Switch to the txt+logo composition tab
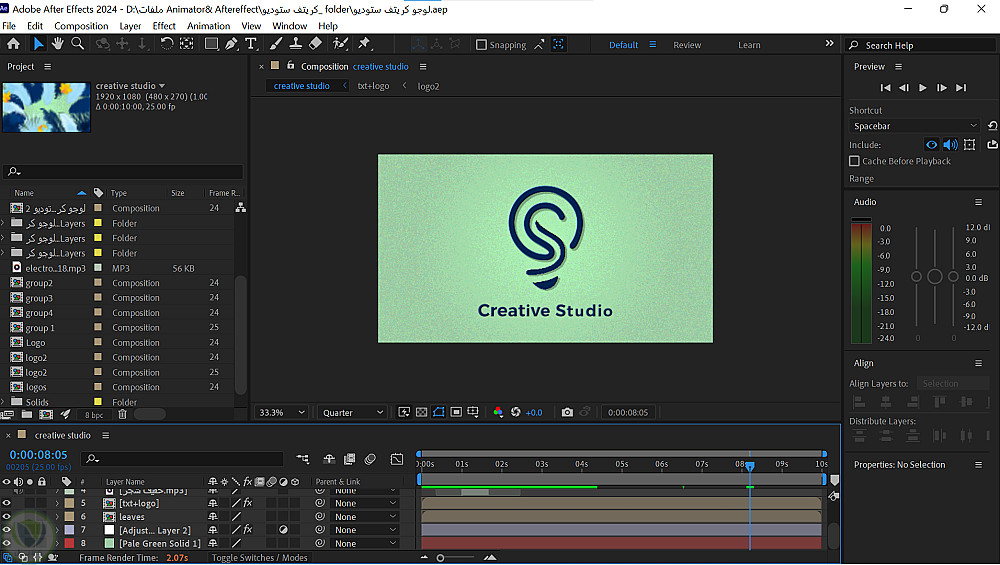1000x565 pixels. pyautogui.click(x=373, y=86)
